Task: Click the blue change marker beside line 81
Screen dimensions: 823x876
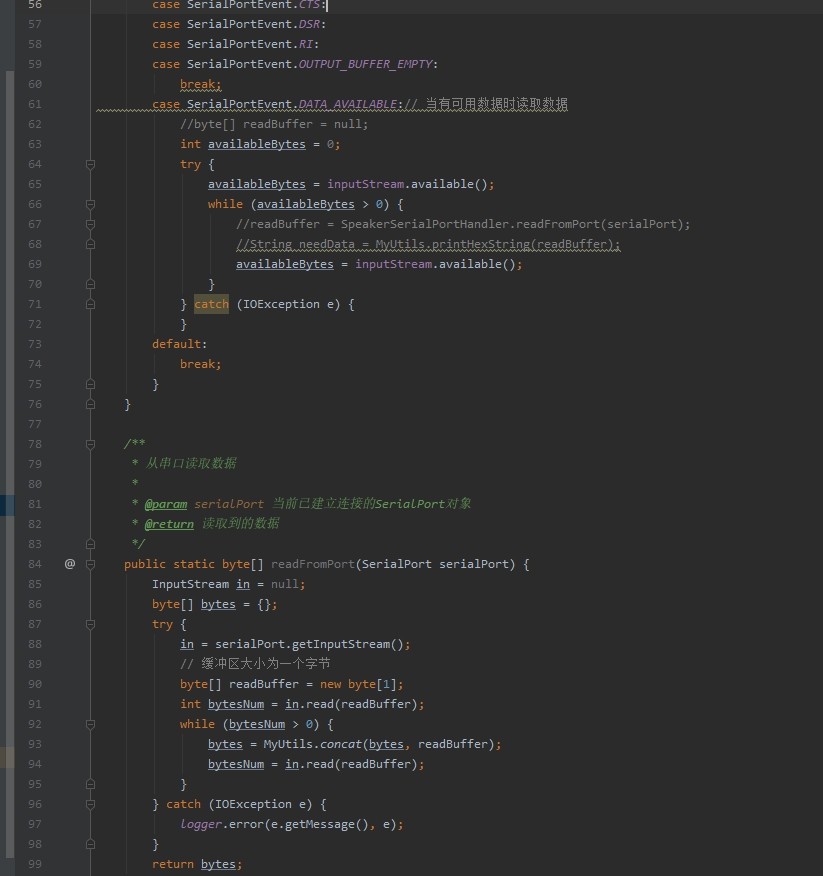Action: 7,504
